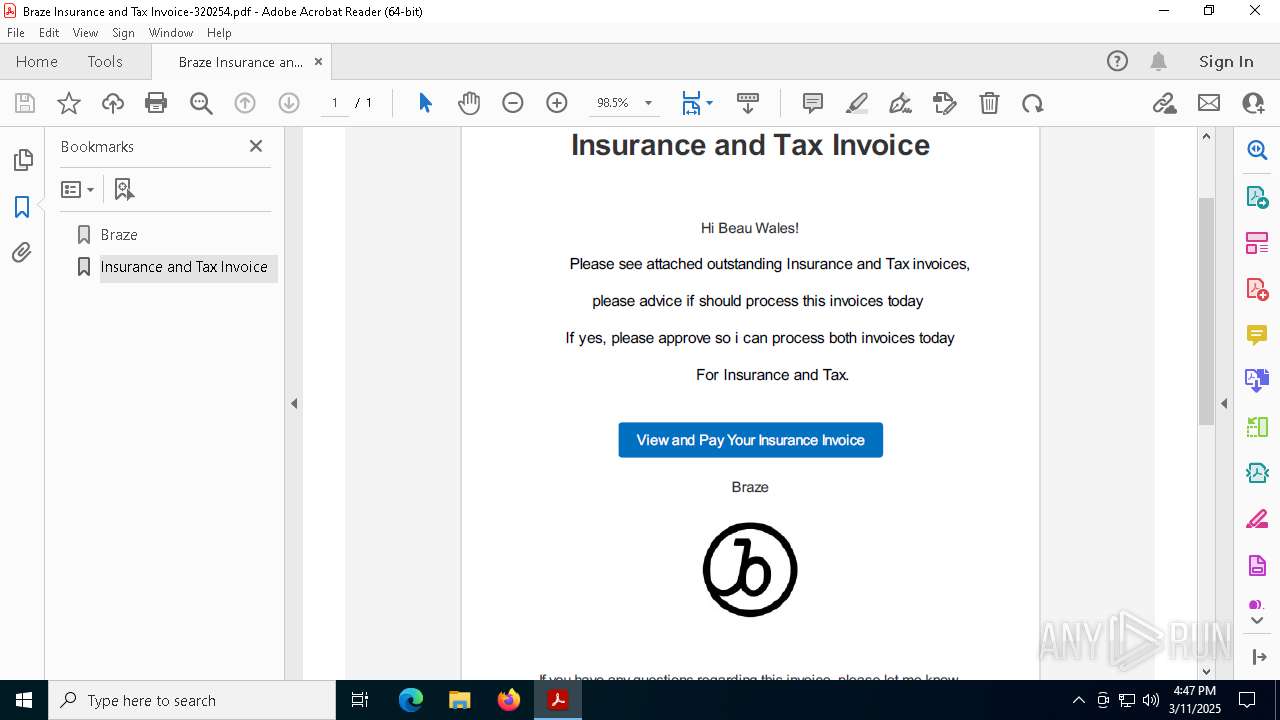The width and height of the screenshot is (1280, 720).
Task: Open the Sign menu
Action: click(x=123, y=33)
